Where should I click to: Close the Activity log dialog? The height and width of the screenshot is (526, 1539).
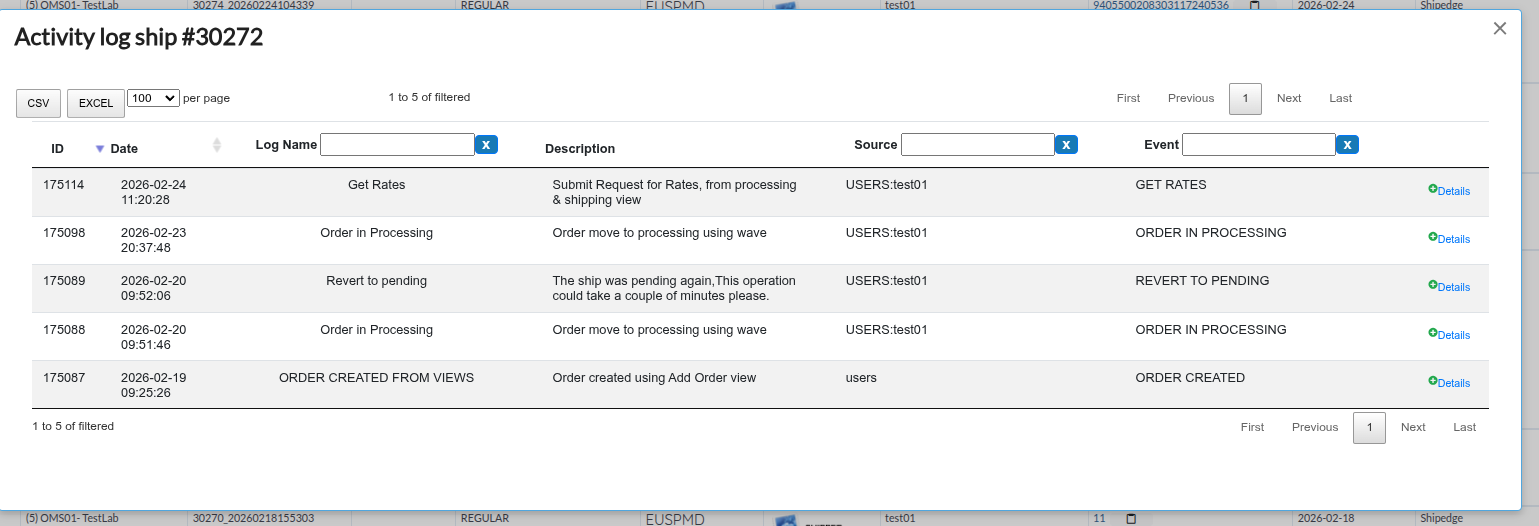tap(1499, 29)
